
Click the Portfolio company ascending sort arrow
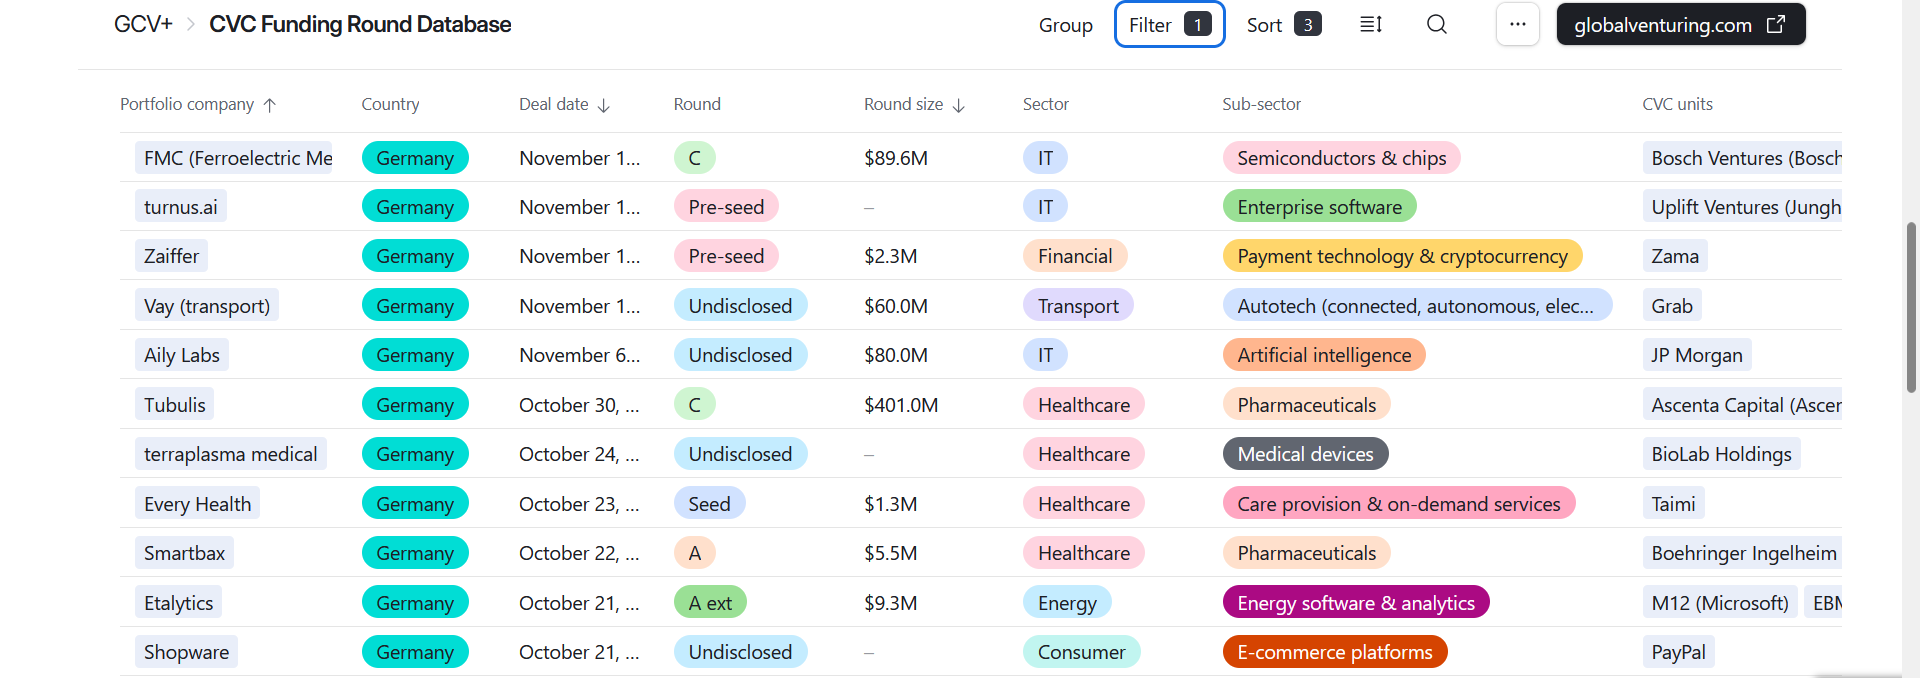[x=270, y=105]
